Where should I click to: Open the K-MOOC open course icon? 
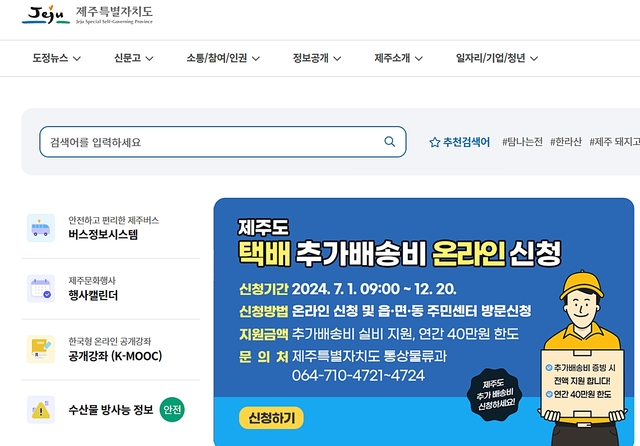point(41,349)
